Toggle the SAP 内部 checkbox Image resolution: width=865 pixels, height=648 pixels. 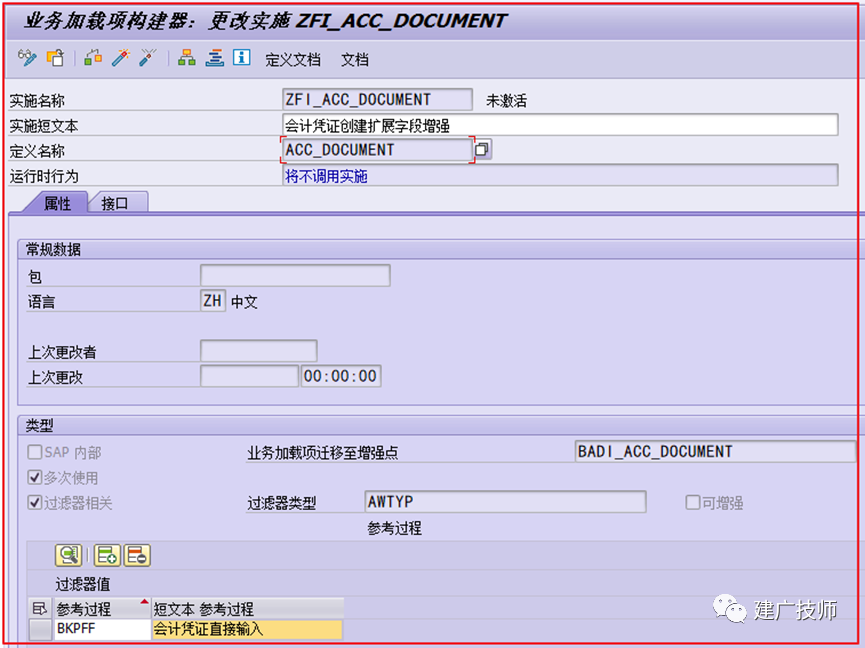[x=35, y=452]
